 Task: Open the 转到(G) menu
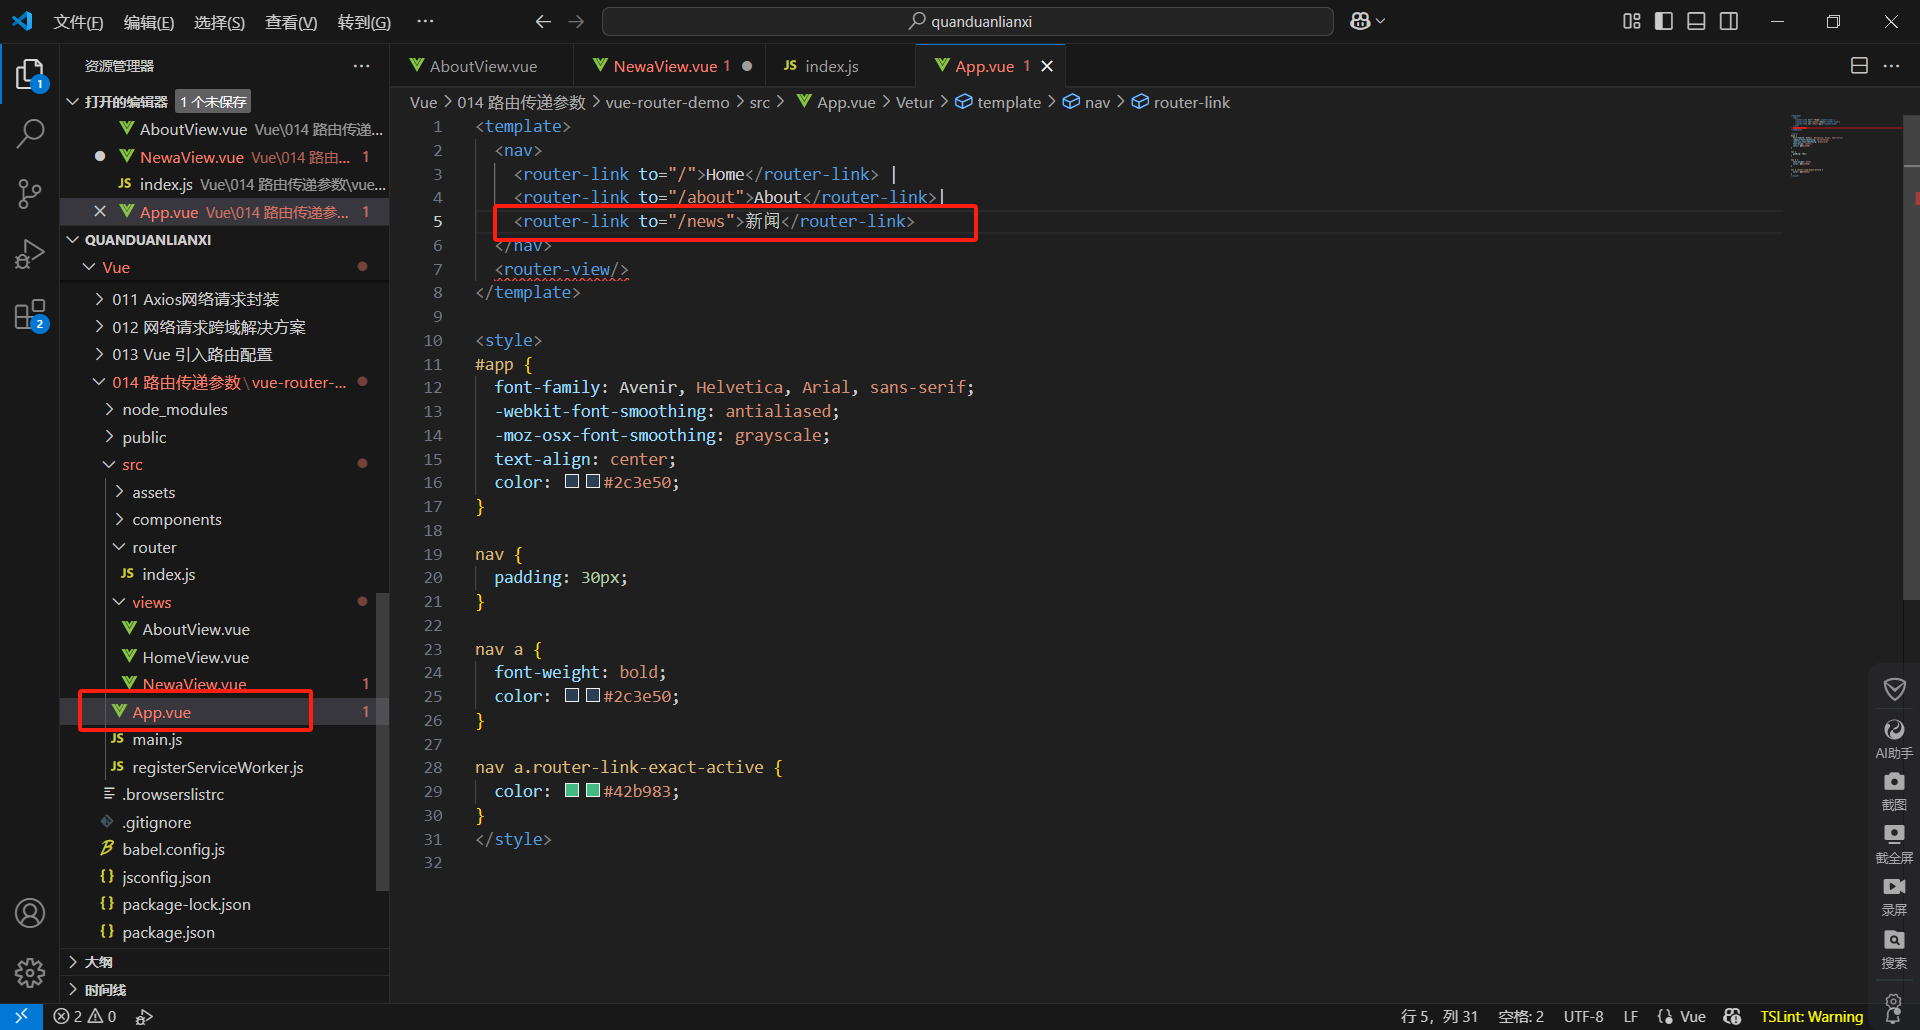pyautogui.click(x=364, y=22)
